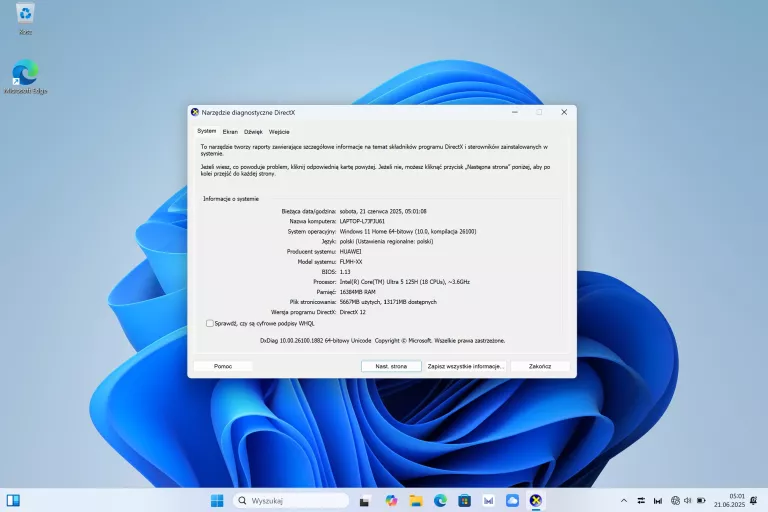The width and height of the screenshot is (768, 512).
Task: Click the page file usage value
Action: tap(388, 302)
